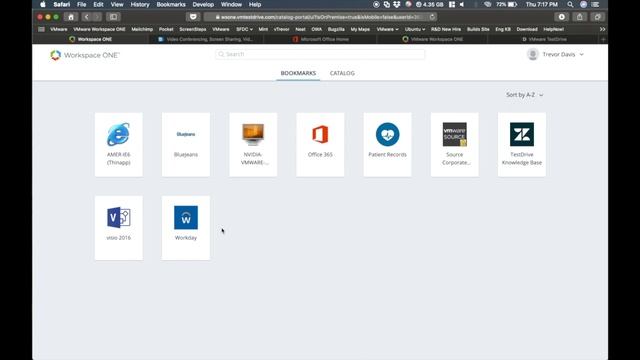Expand Trevor Davis account menu
This screenshot has height=360, width=640.
pos(582,54)
